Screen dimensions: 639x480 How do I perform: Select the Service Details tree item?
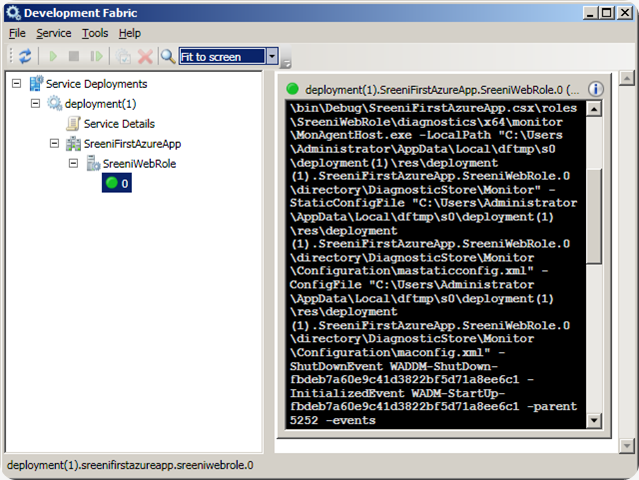[x=119, y=123]
